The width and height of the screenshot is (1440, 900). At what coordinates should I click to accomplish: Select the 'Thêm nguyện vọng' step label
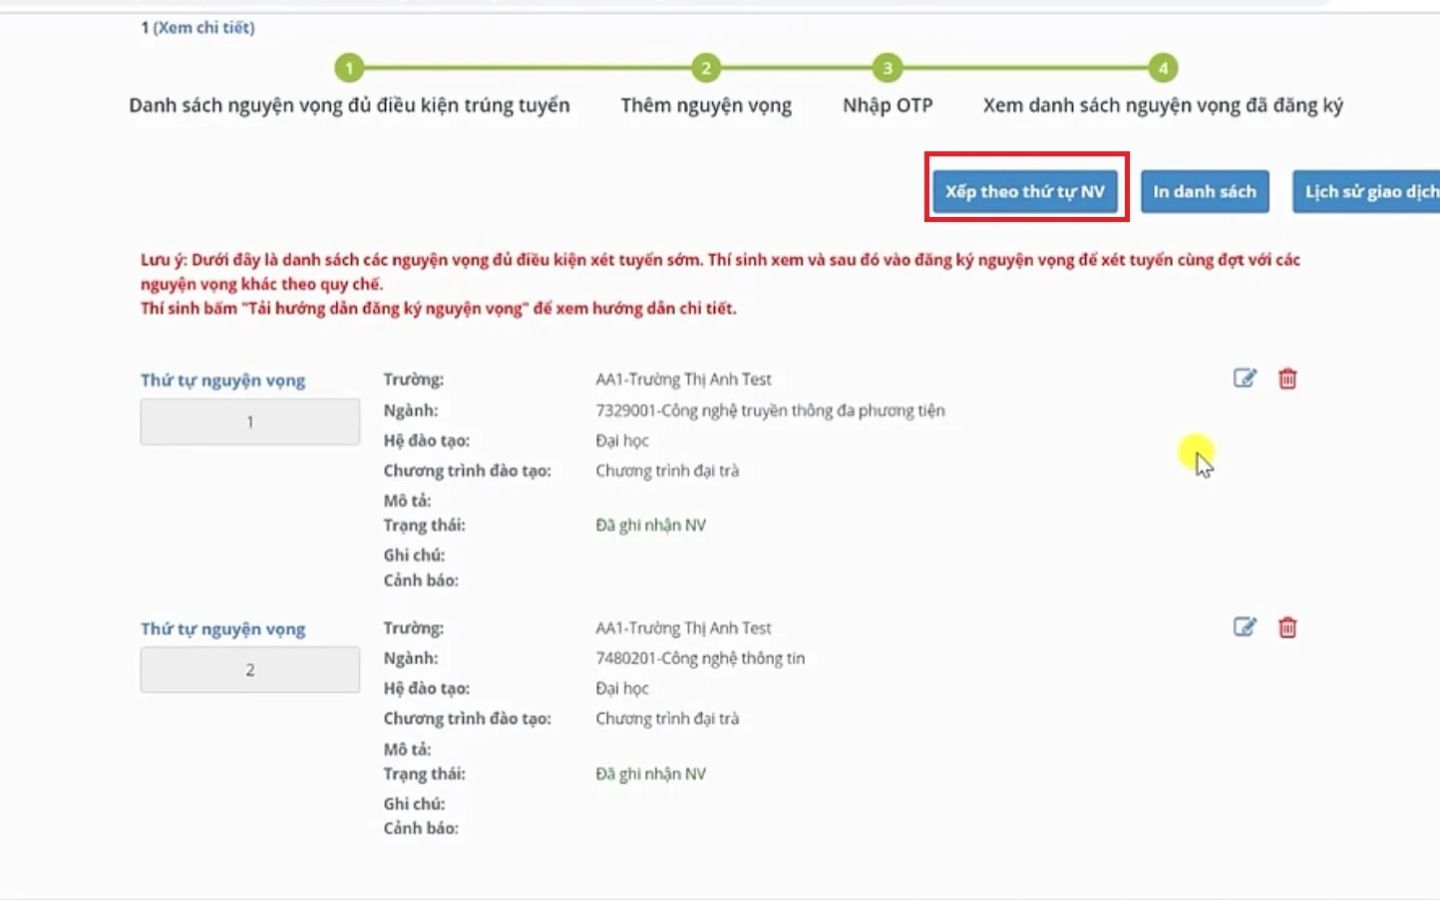[706, 106]
